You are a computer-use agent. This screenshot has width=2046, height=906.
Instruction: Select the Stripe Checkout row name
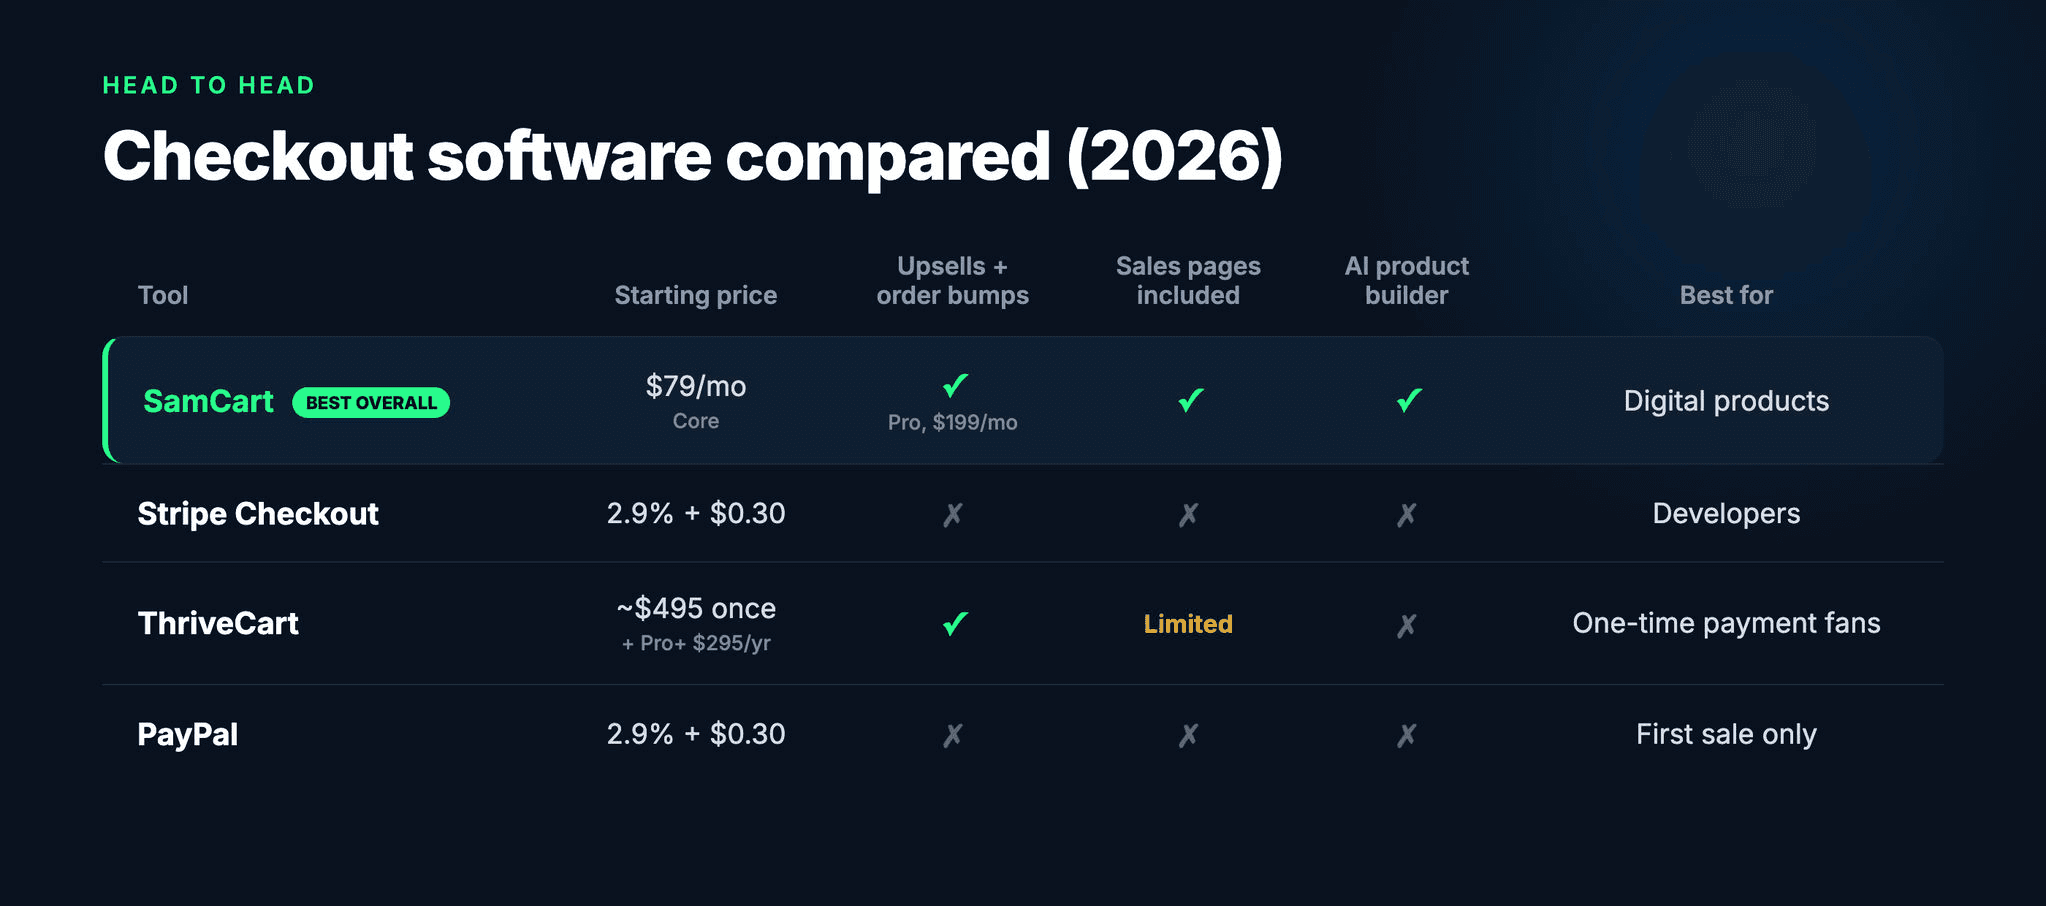[x=258, y=514]
